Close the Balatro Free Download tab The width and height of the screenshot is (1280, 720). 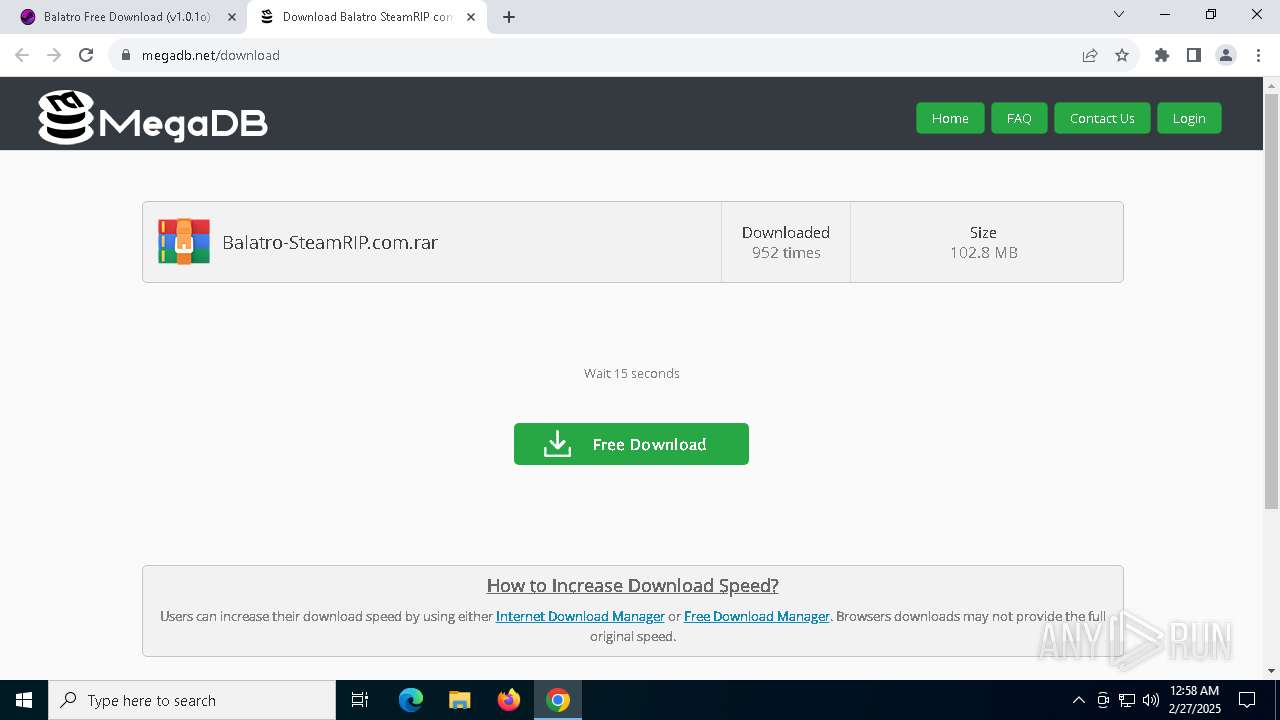pos(232,17)
